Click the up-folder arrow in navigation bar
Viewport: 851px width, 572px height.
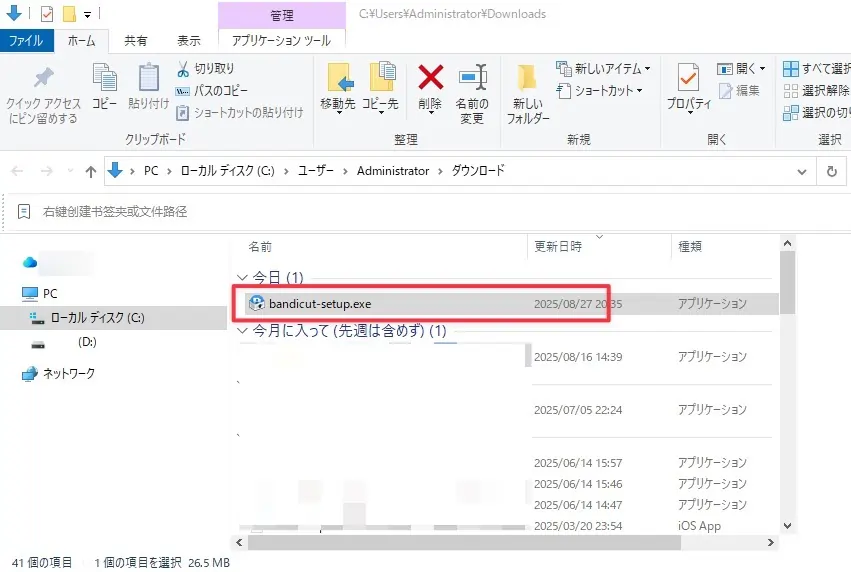91,171
